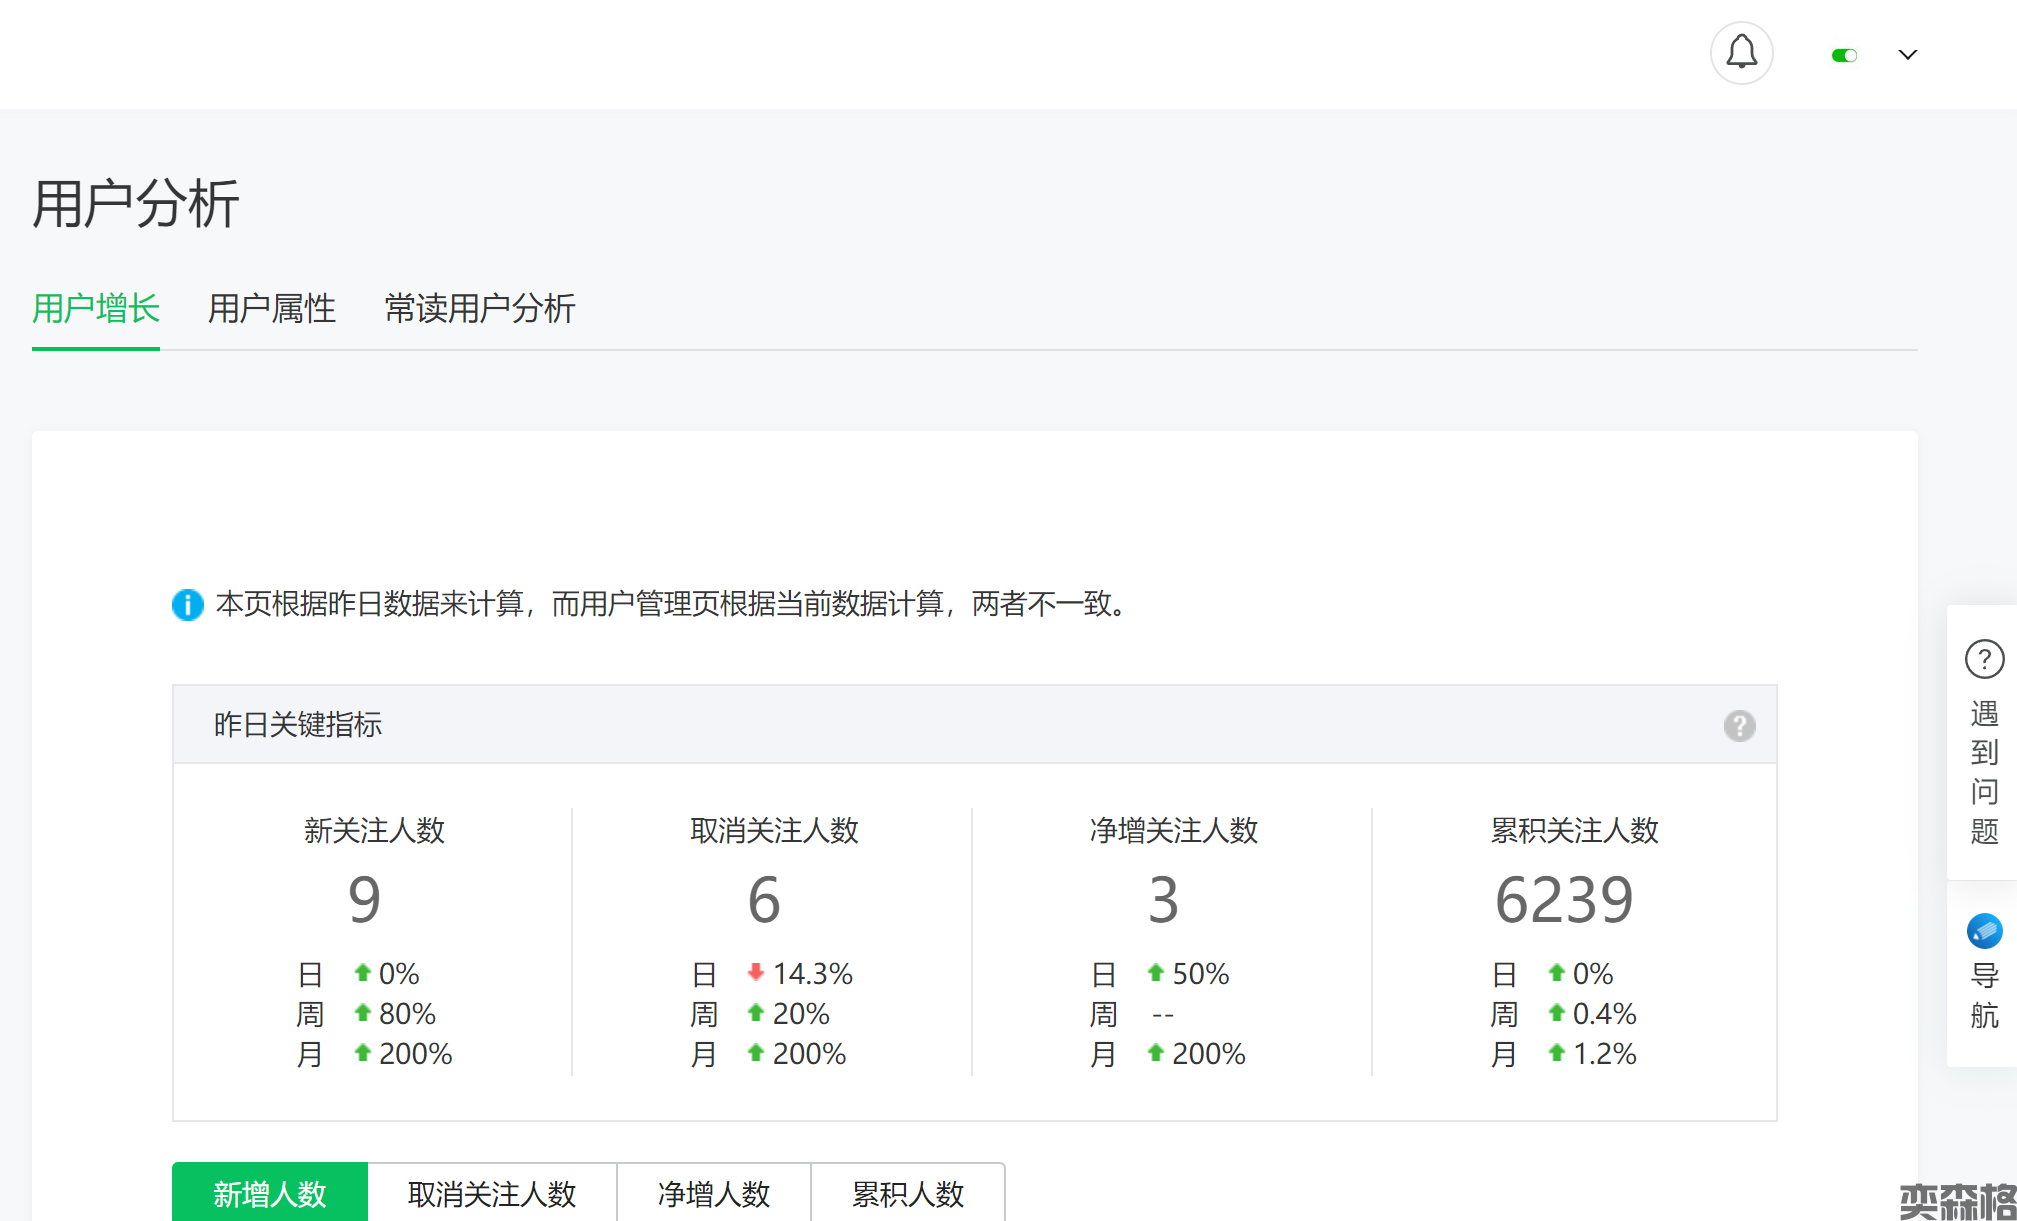Open the 遇到问题 question mark icon
2017x1221 pixels.
tap(1984, 659)
